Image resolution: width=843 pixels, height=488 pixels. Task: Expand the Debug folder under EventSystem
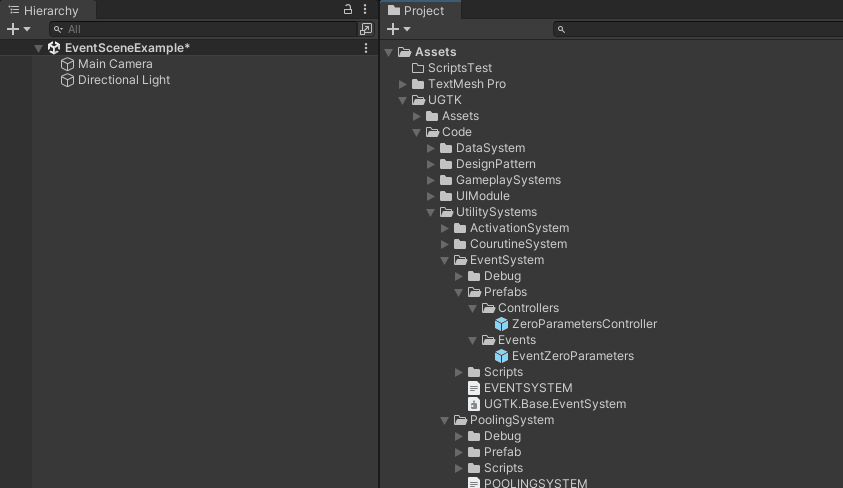(459, 276)
